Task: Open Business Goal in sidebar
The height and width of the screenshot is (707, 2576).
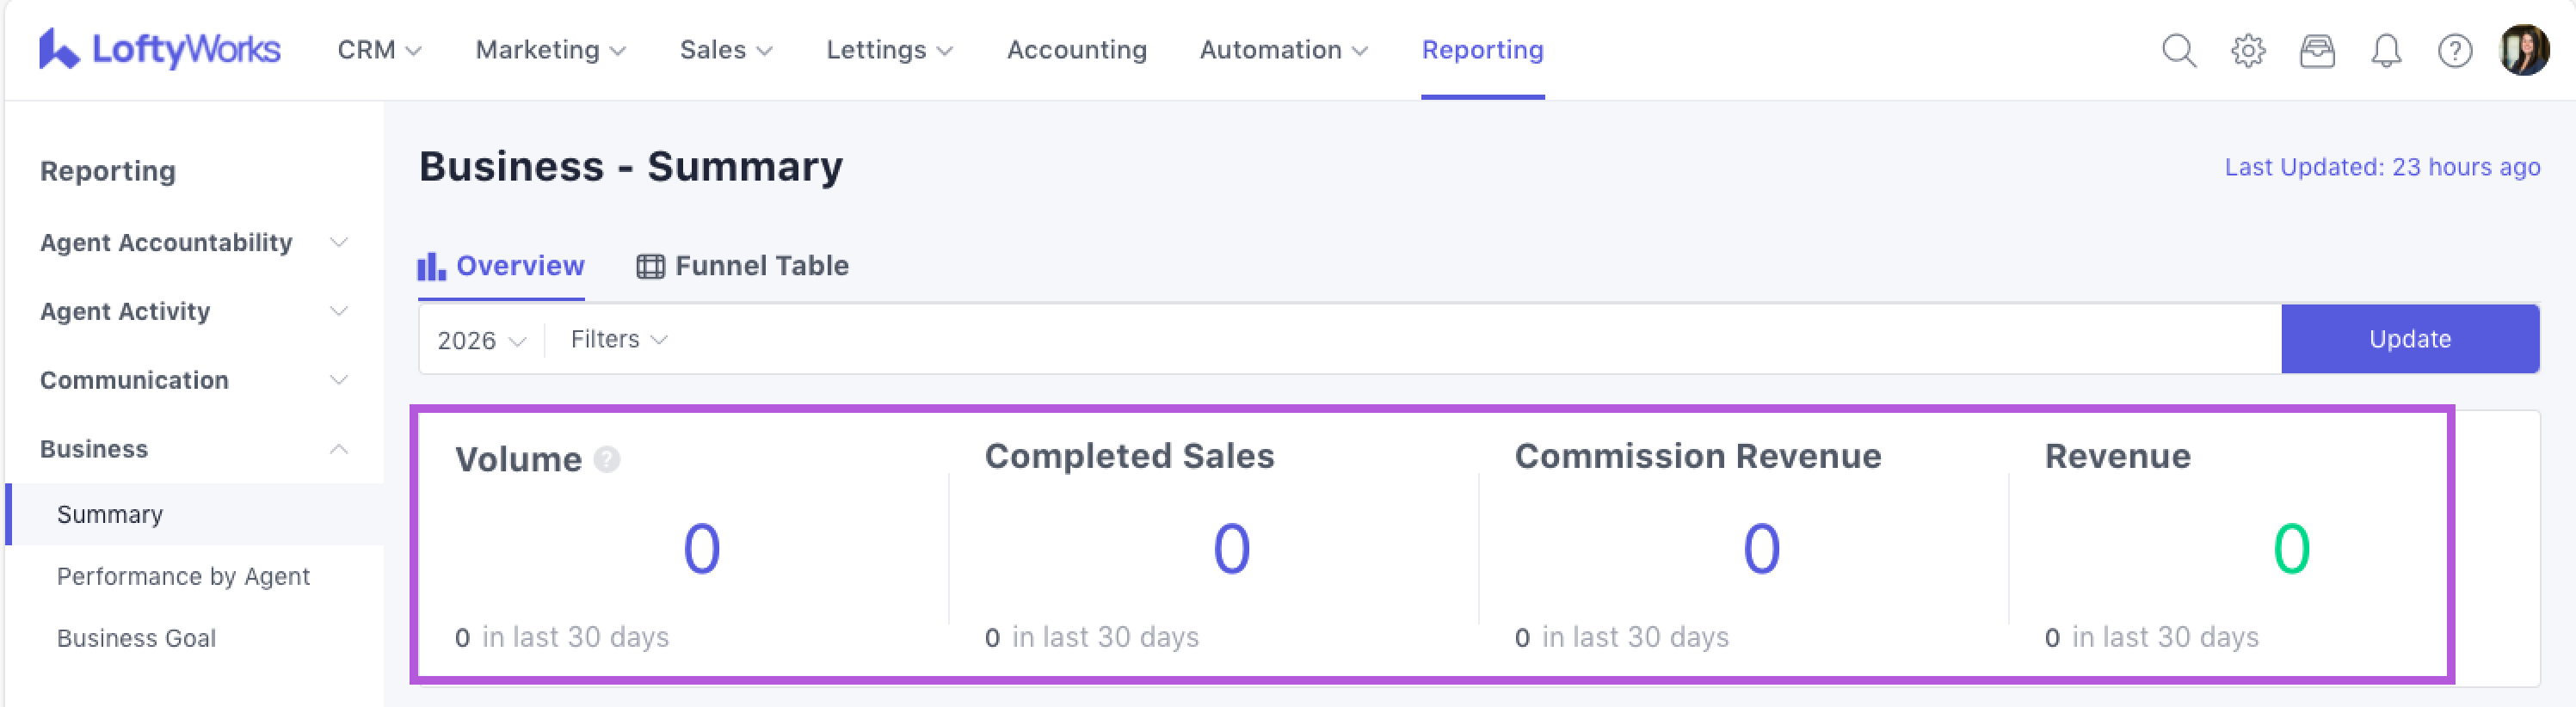Action: (136, 638)
